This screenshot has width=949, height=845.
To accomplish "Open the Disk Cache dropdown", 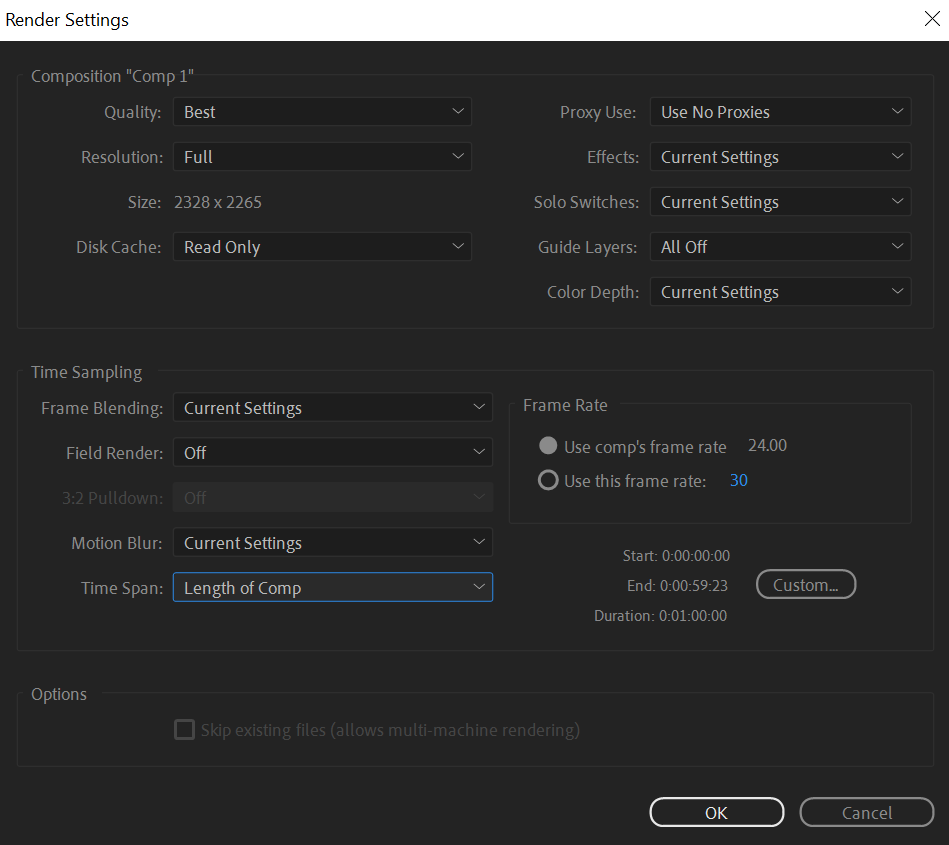I will [321, 247].
